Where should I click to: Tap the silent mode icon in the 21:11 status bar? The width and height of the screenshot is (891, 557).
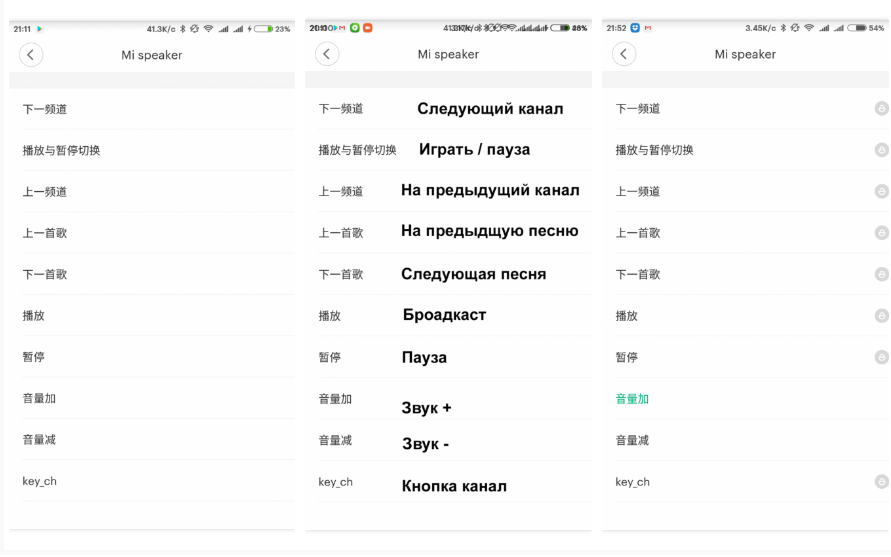(x=194, y=28)
